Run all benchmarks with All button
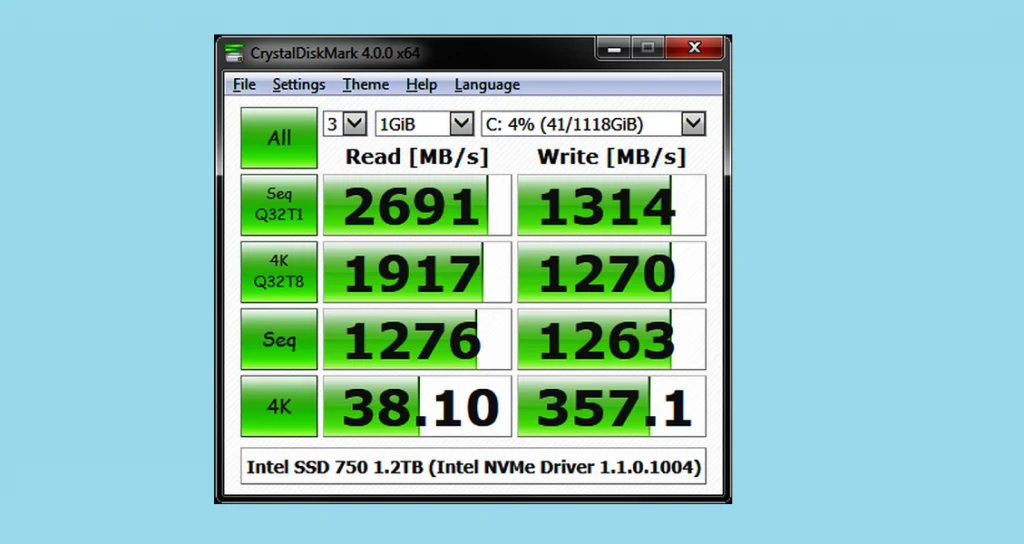 coord(279,138)
